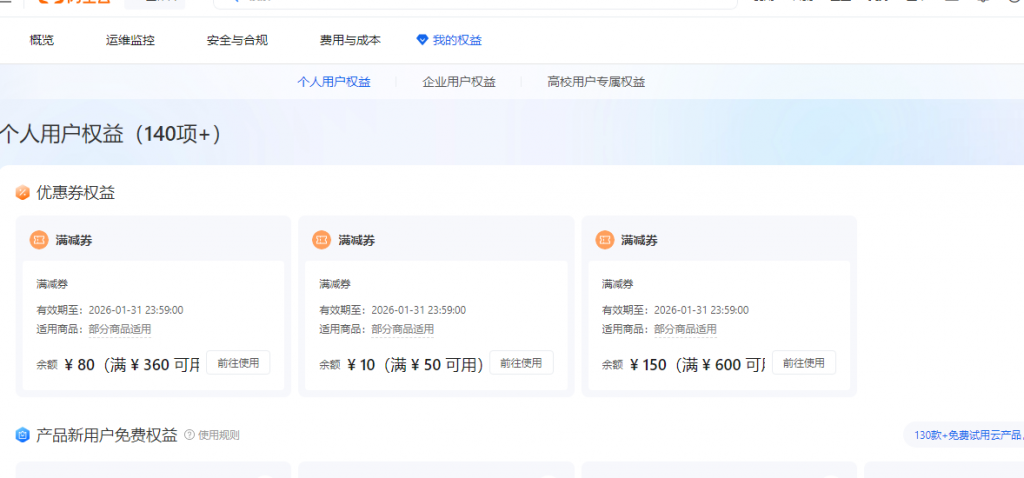Screen dimensions: 1024x478
Task: Click the question mark icon beside 使用规则
Action: click(x=189, y=435)
